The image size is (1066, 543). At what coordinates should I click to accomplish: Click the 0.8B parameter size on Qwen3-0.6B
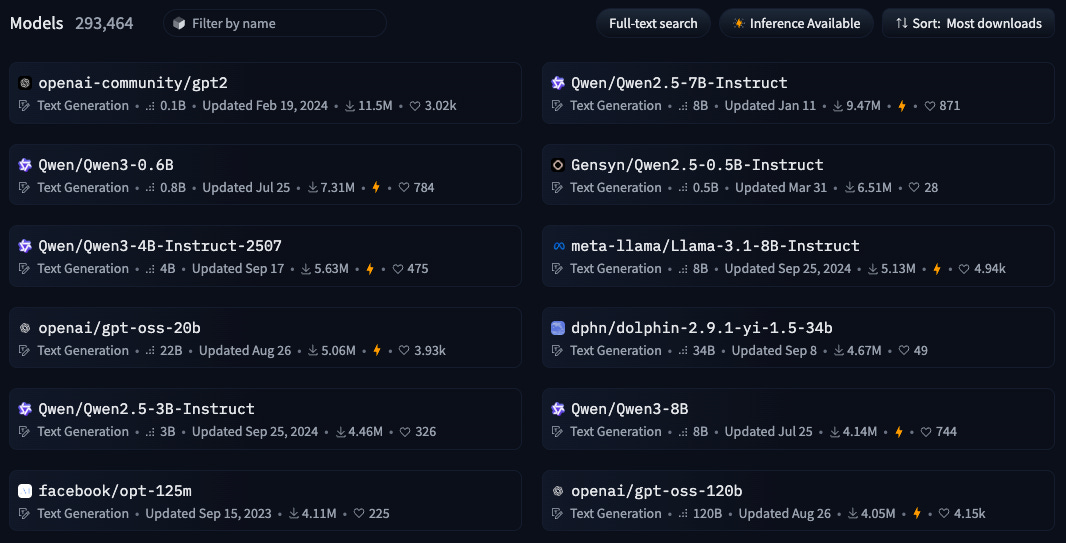click(173, 188)
